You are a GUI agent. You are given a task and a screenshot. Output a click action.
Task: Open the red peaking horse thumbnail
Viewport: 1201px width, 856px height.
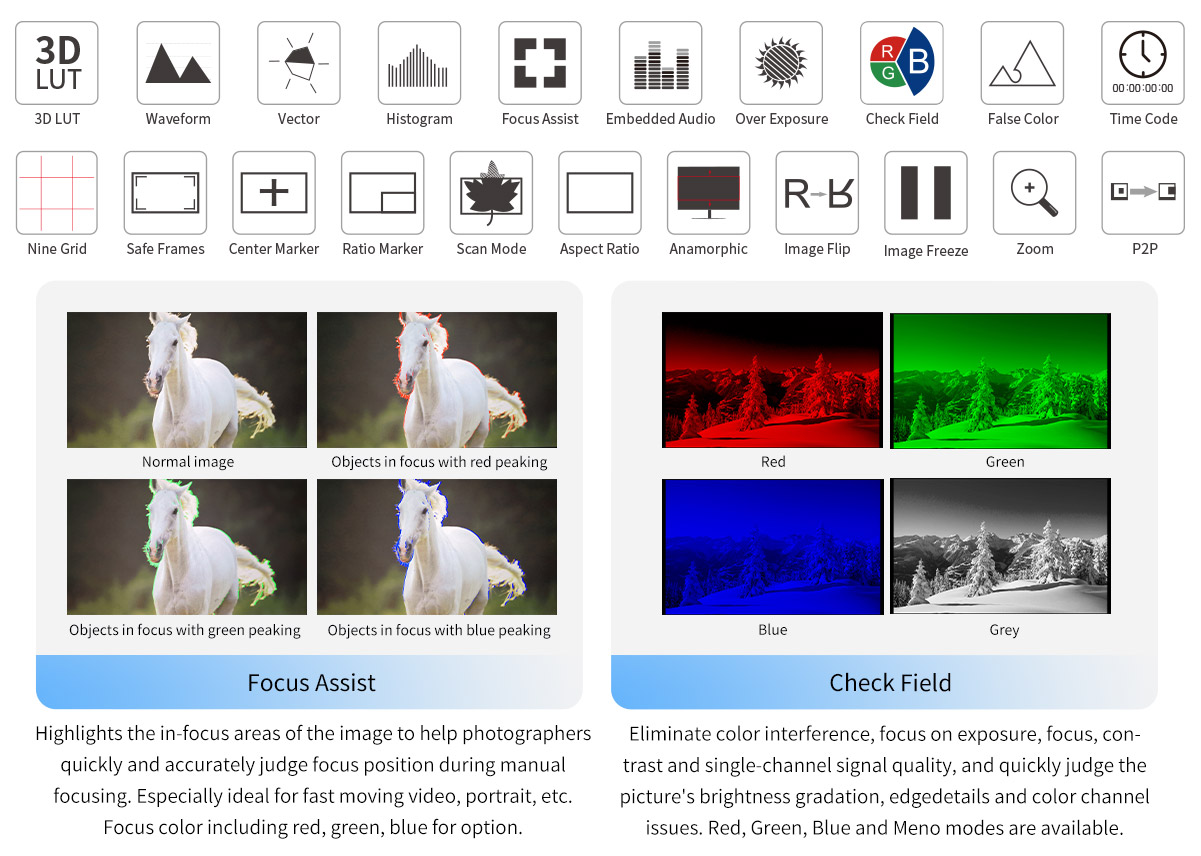pyautogui.click(x=437, y=380)
